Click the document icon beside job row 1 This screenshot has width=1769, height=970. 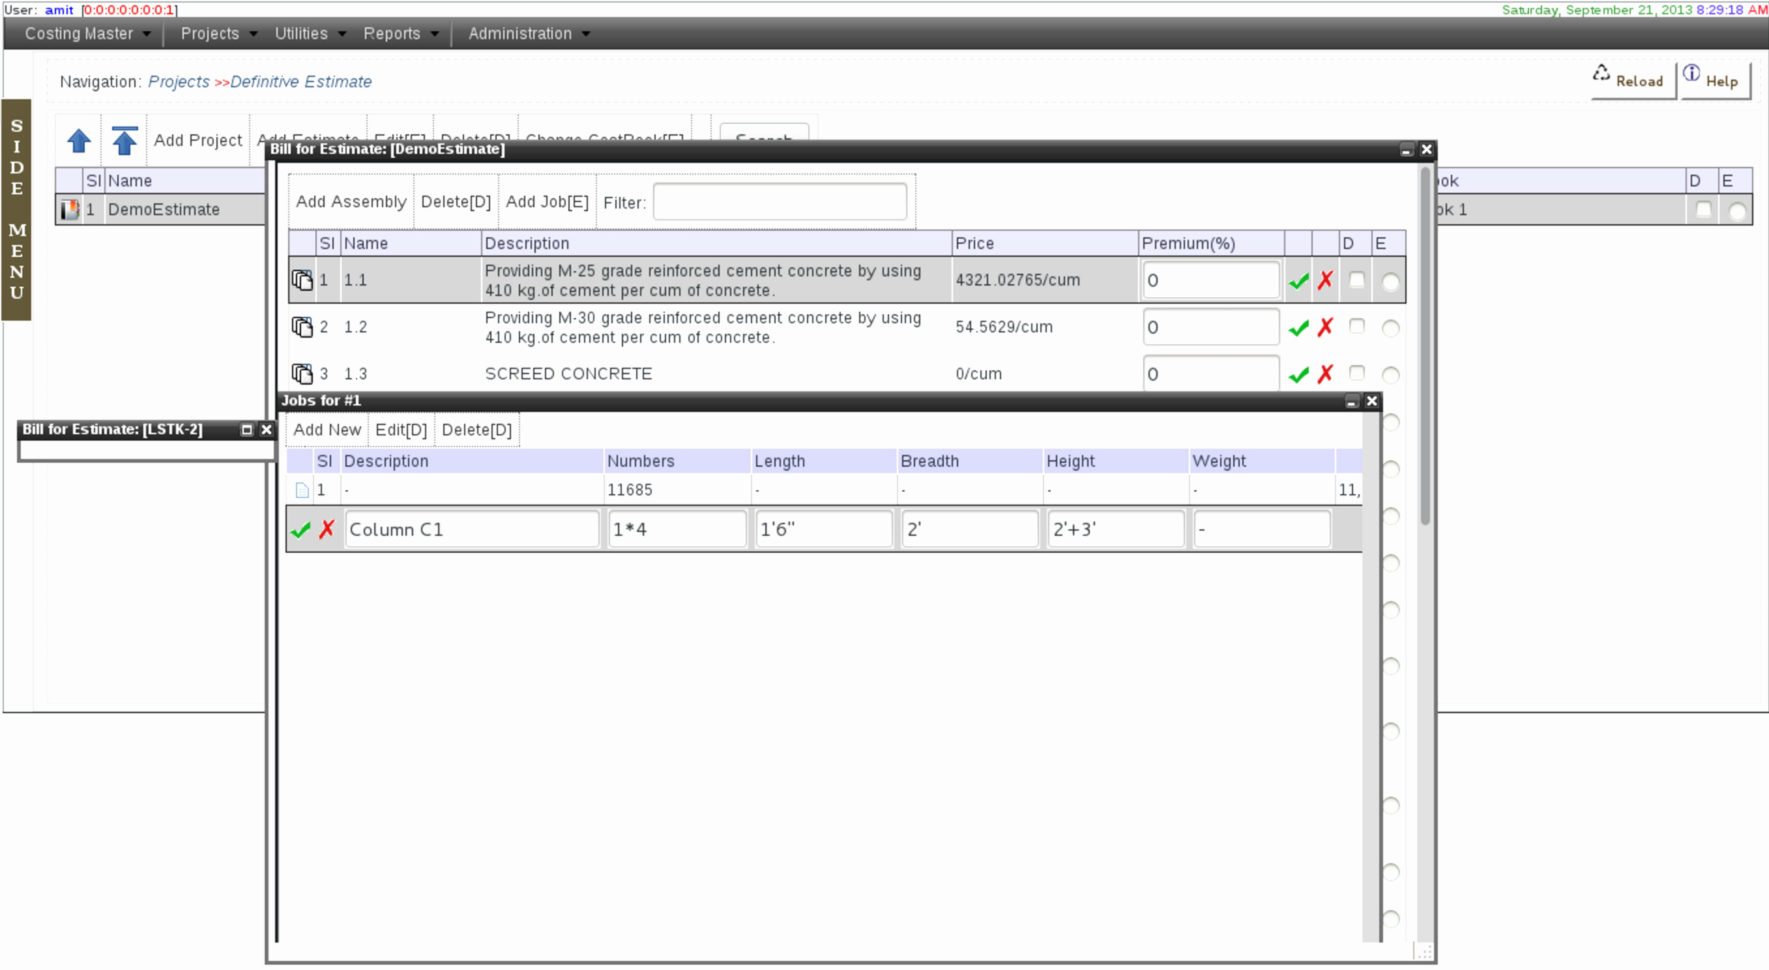coord(302,489)
